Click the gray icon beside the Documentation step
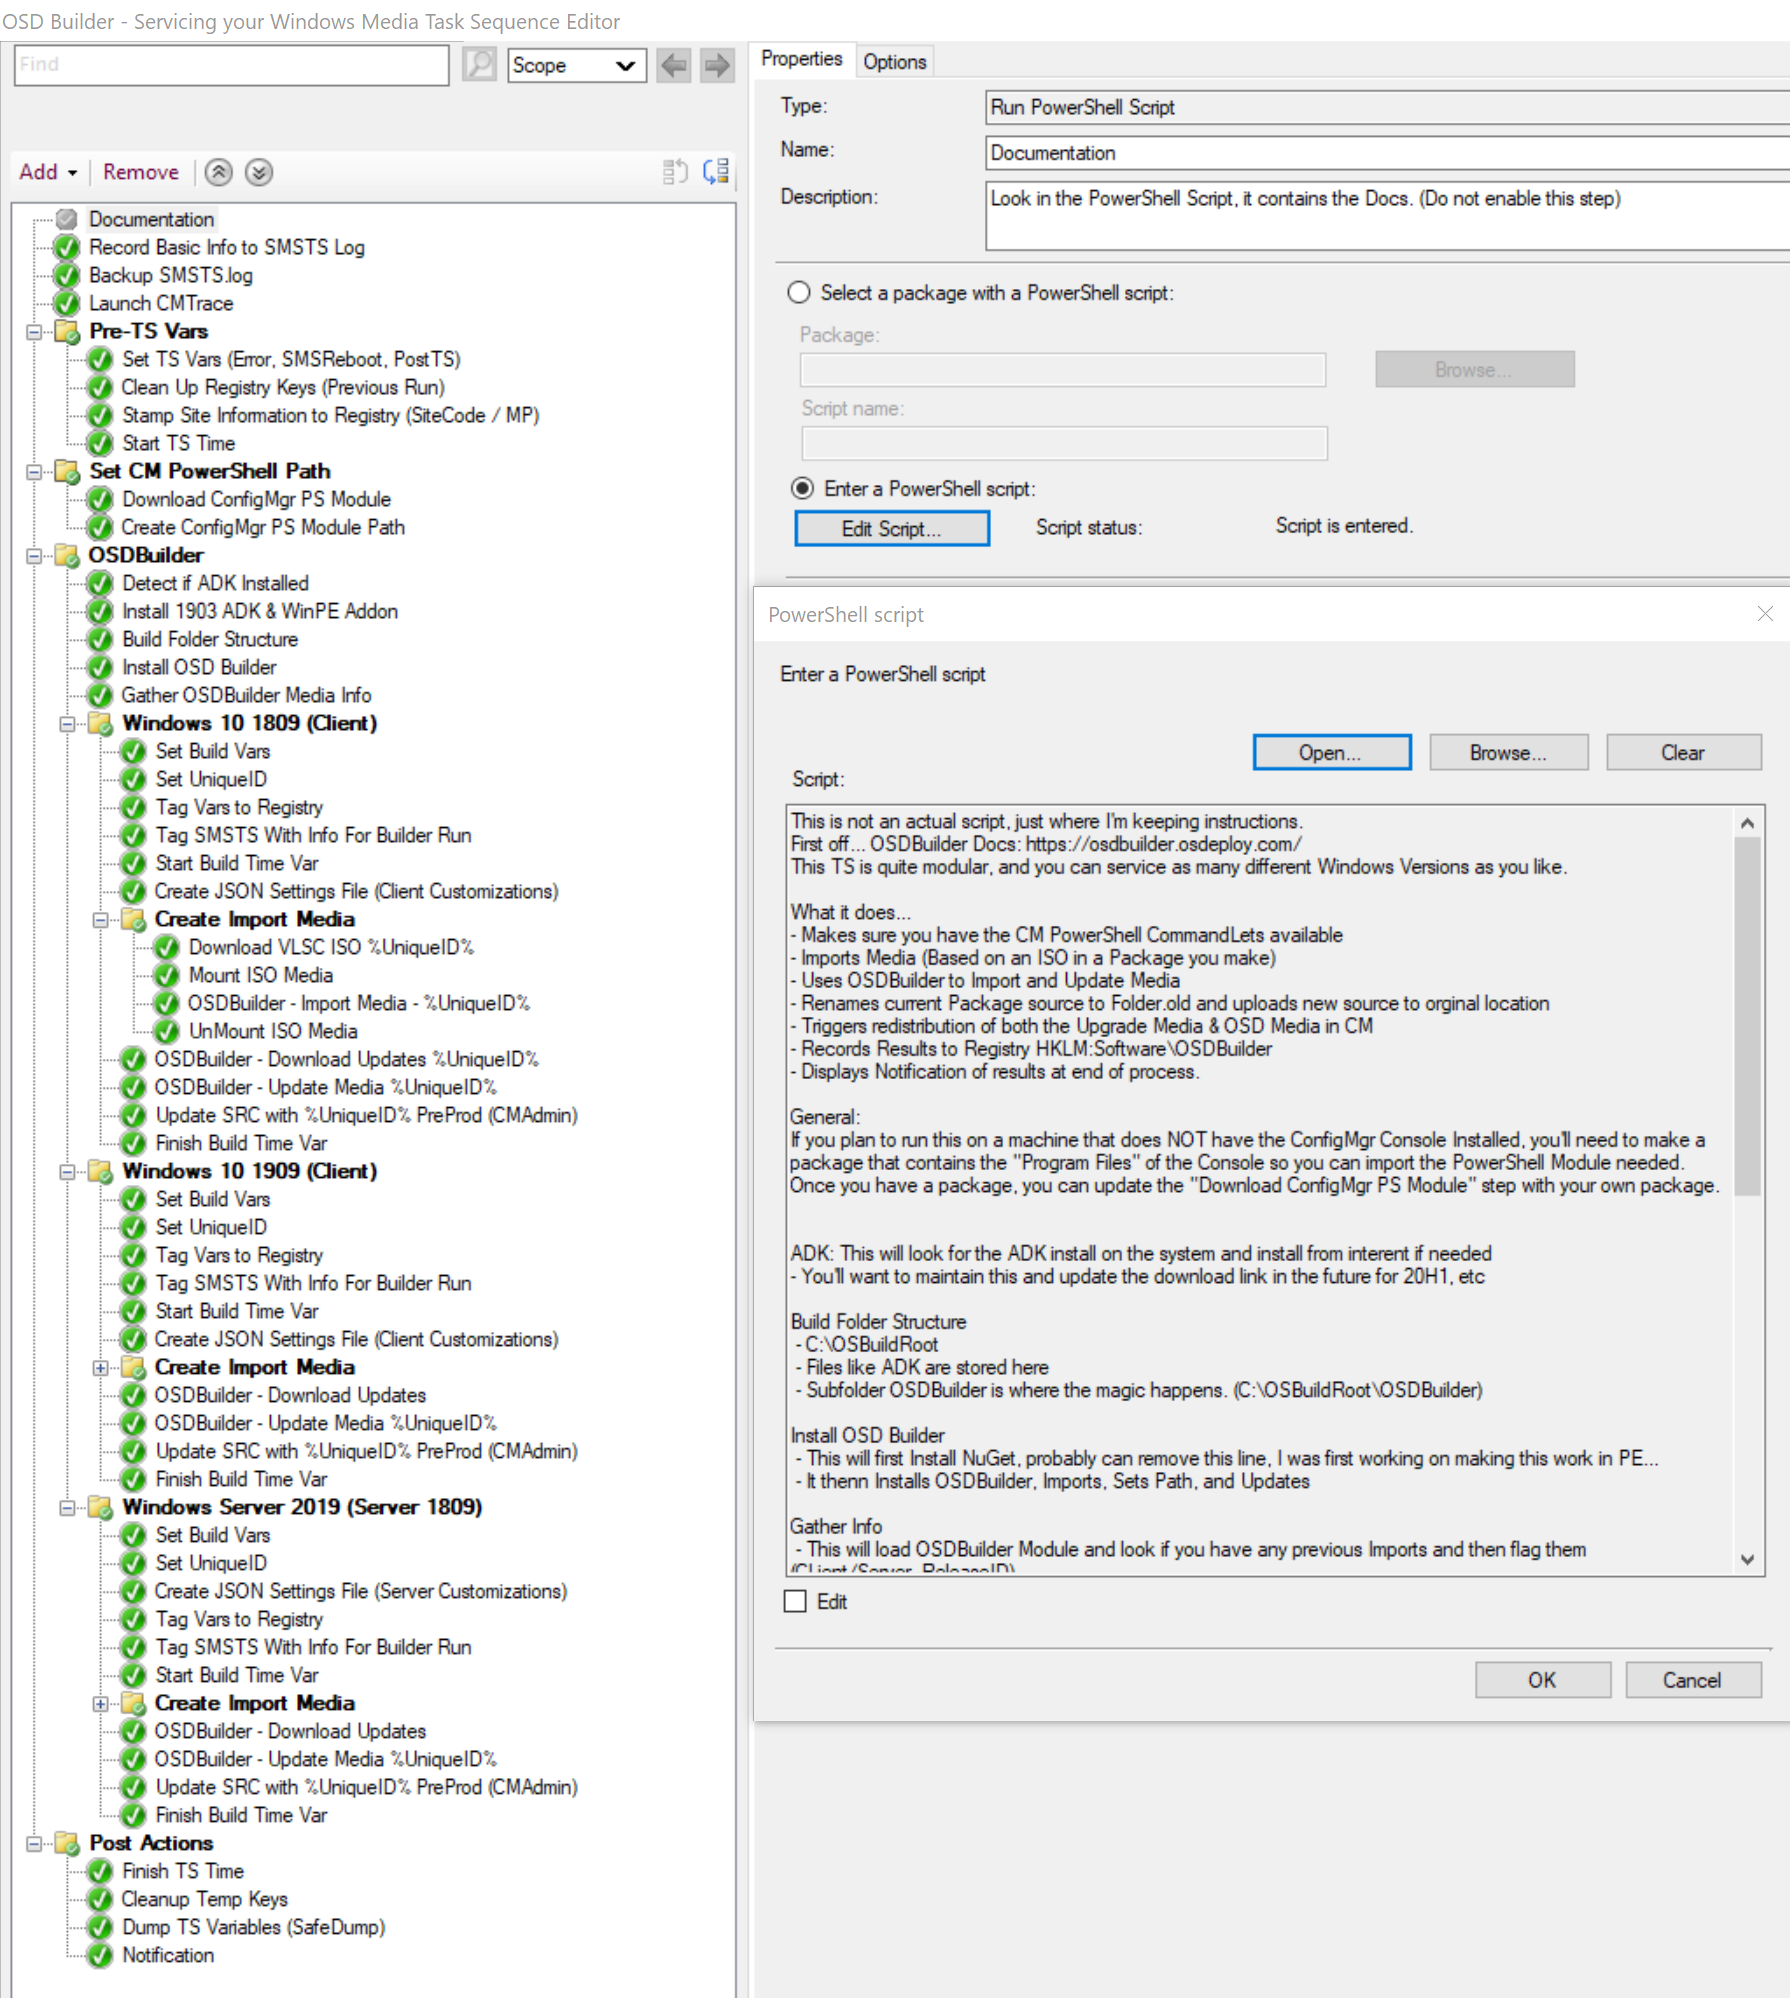 click(66, 219)
